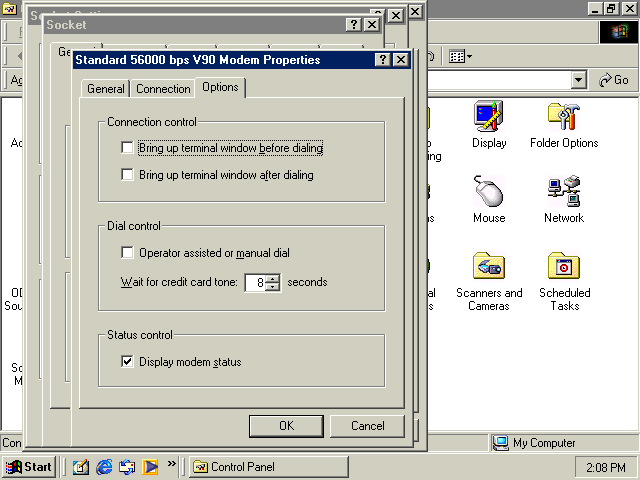
Task: Click the credit card tone seconds field
Action: point(255,282)
